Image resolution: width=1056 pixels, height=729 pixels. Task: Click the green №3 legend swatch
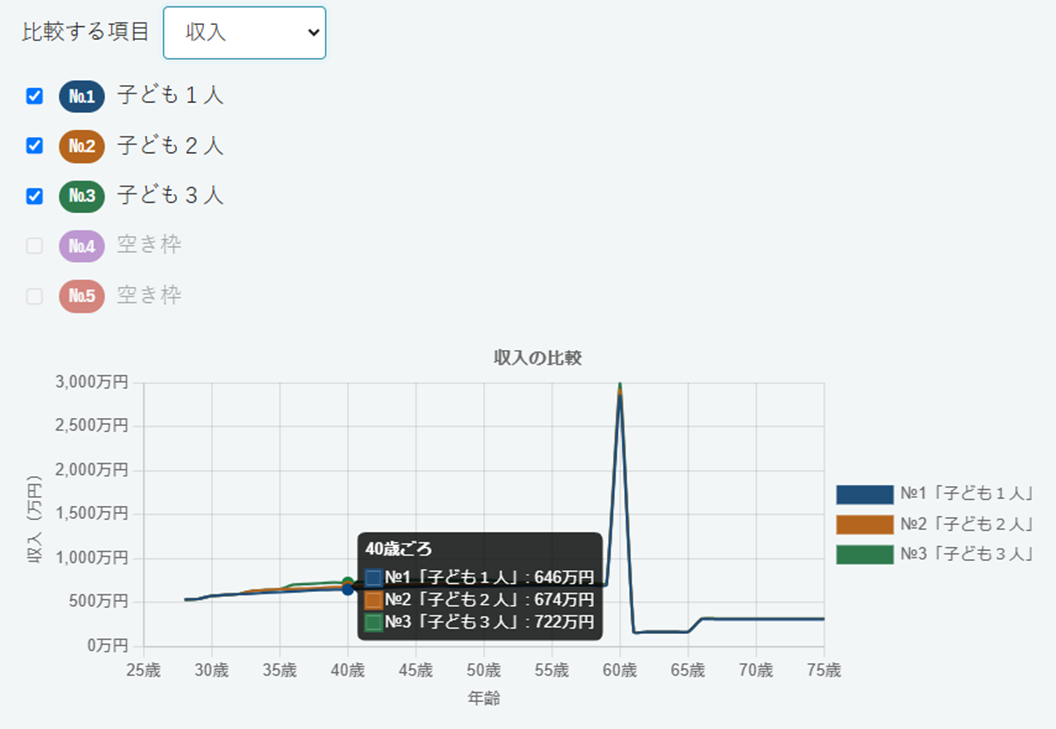pyautogui.click(x=865, y=554)
